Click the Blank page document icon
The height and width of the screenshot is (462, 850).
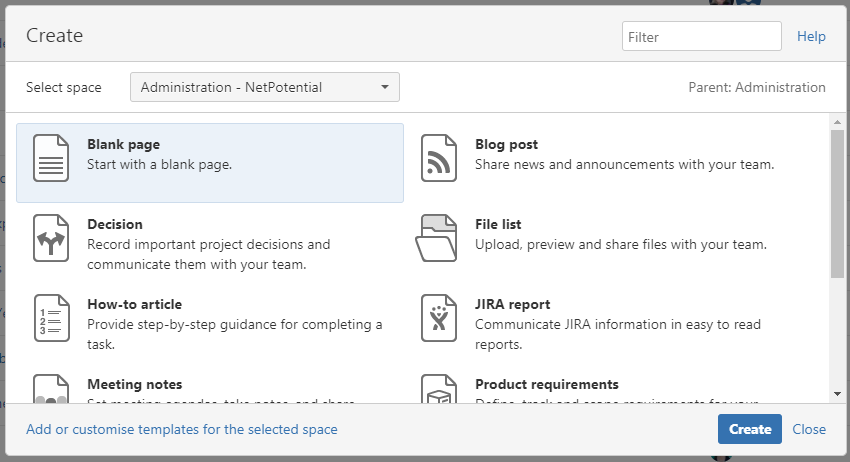point(51,158)
